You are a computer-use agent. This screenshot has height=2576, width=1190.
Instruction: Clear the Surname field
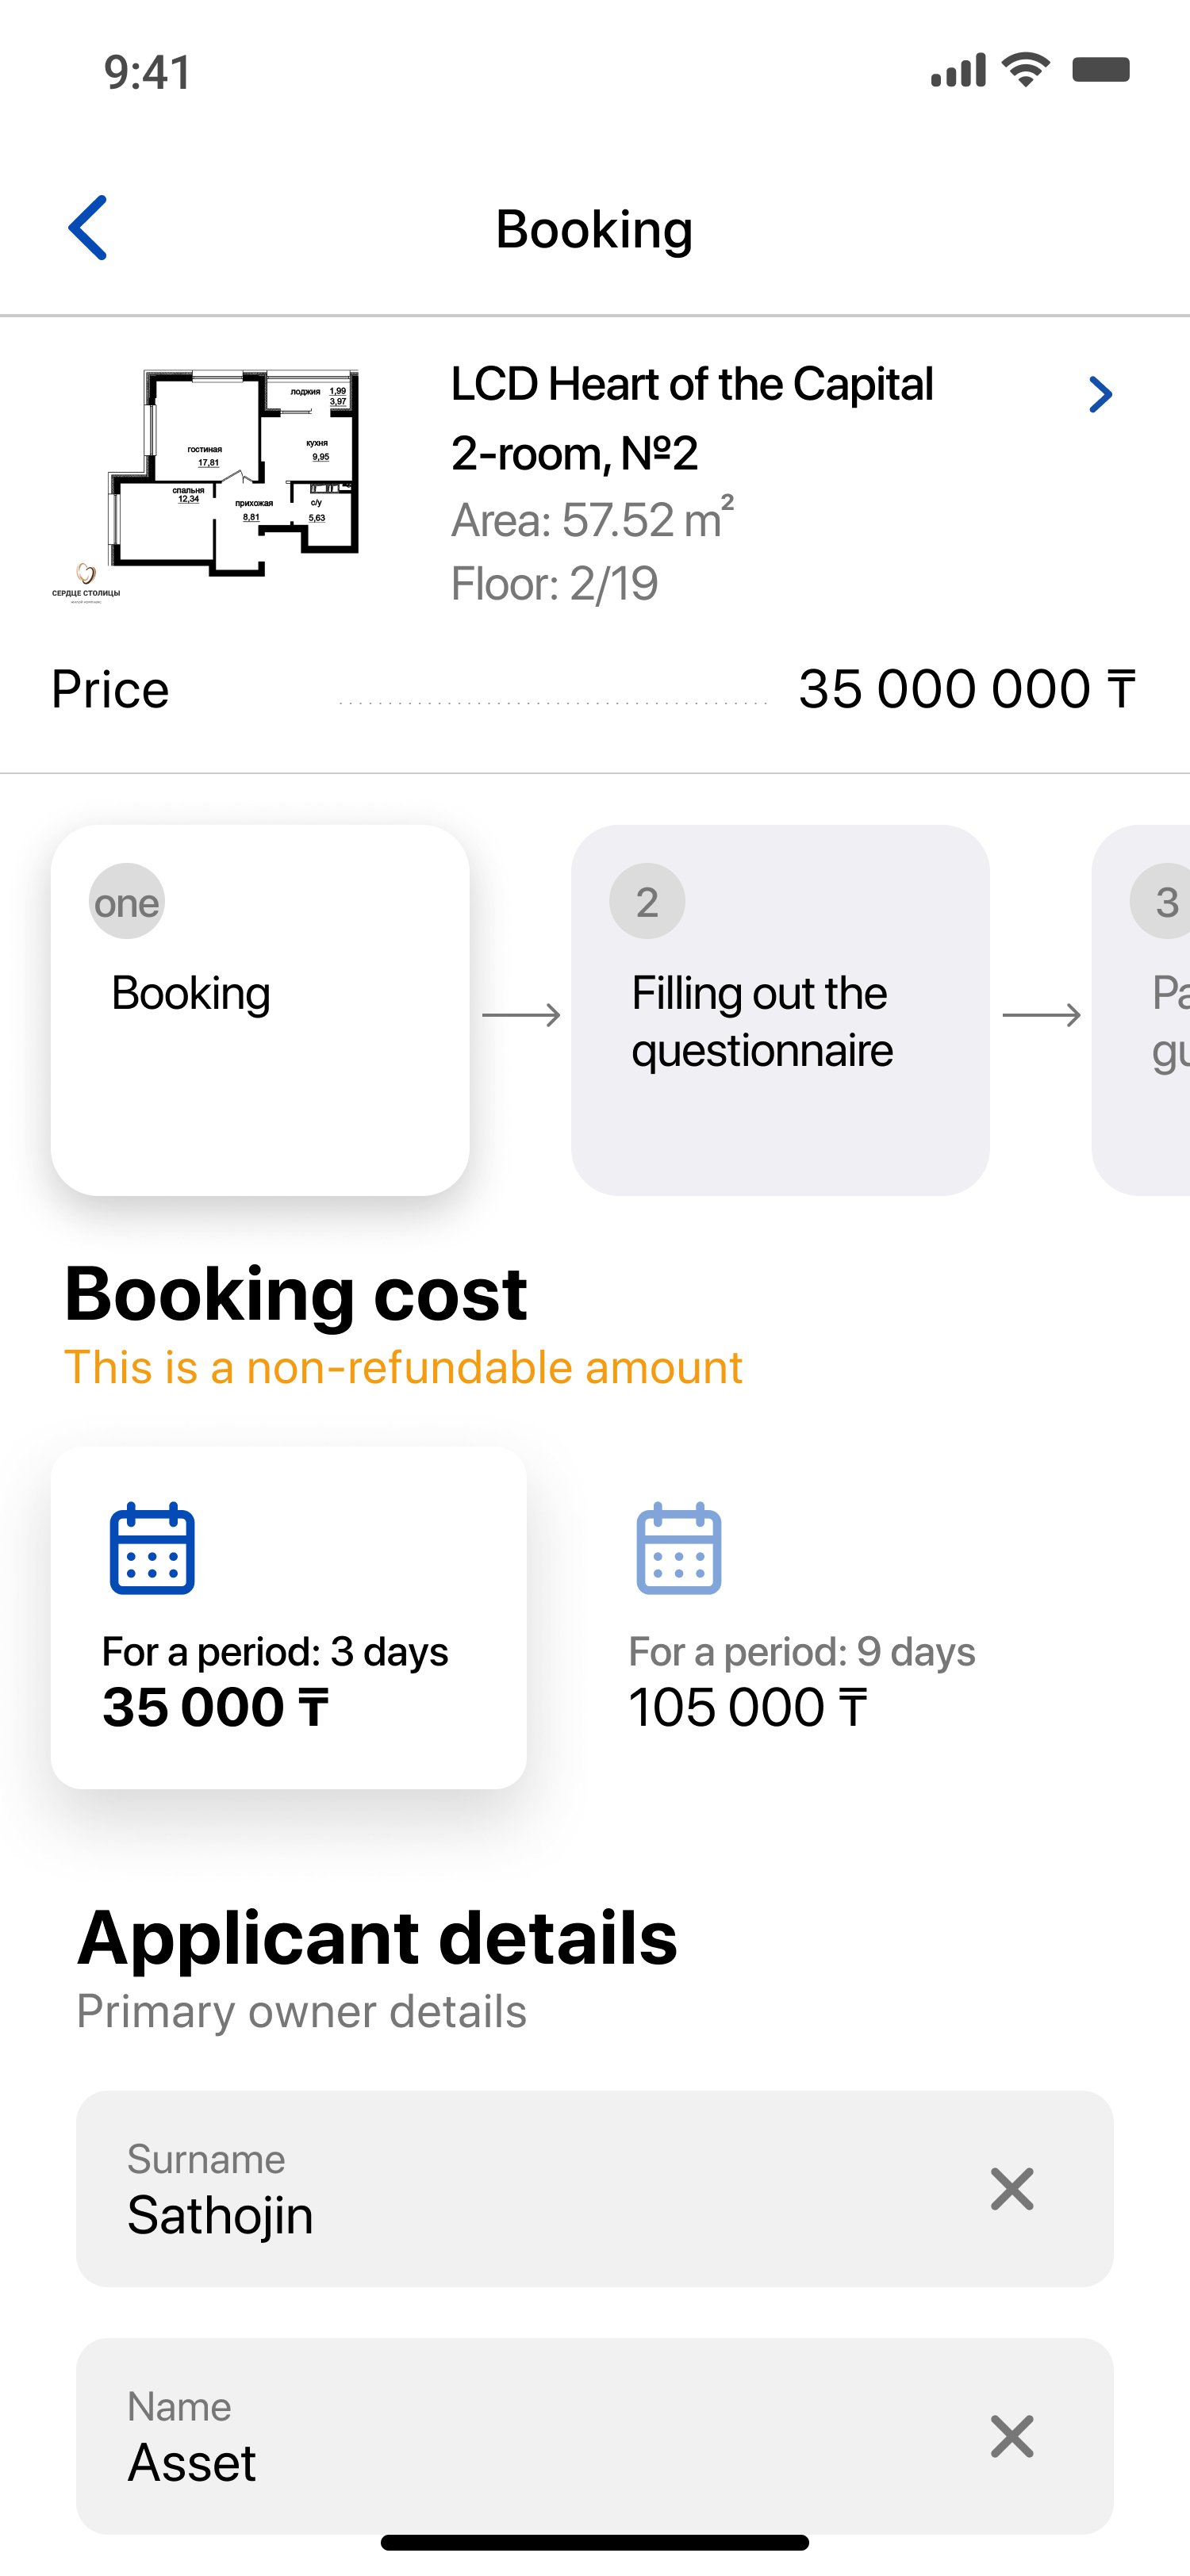(1011, 2189)
